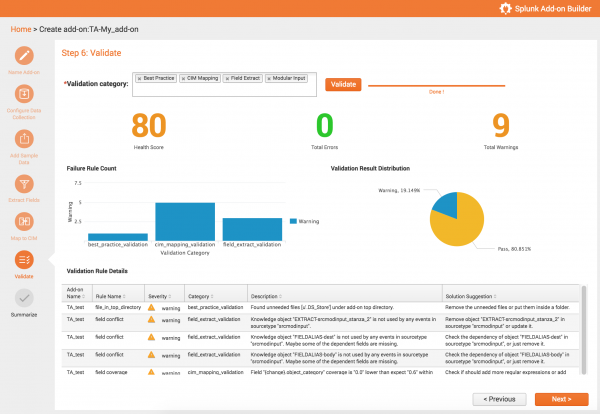Click the best_practice_validation category cell
The image size is (600, 414).
[x=215, y=307]
